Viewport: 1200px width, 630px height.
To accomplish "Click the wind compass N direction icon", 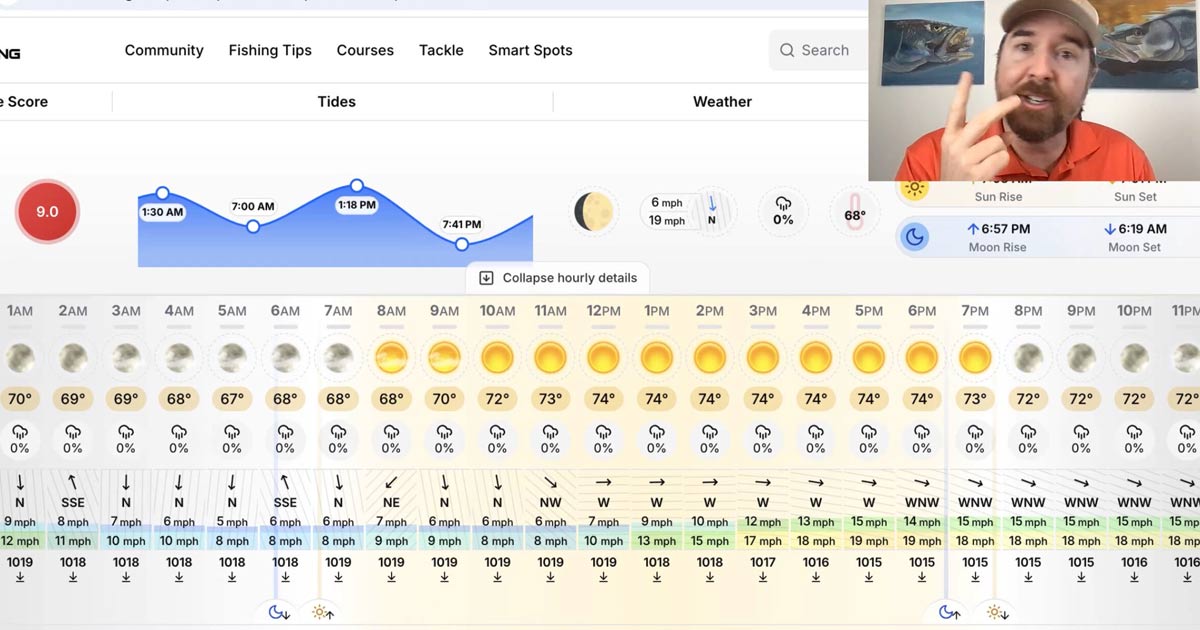I will pos(712,211).
